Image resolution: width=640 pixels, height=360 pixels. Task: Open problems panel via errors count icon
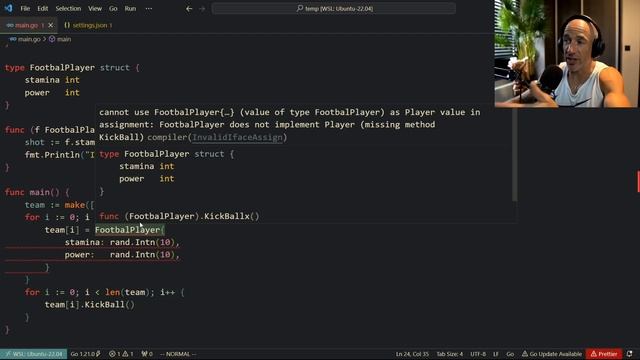point(115,354)
